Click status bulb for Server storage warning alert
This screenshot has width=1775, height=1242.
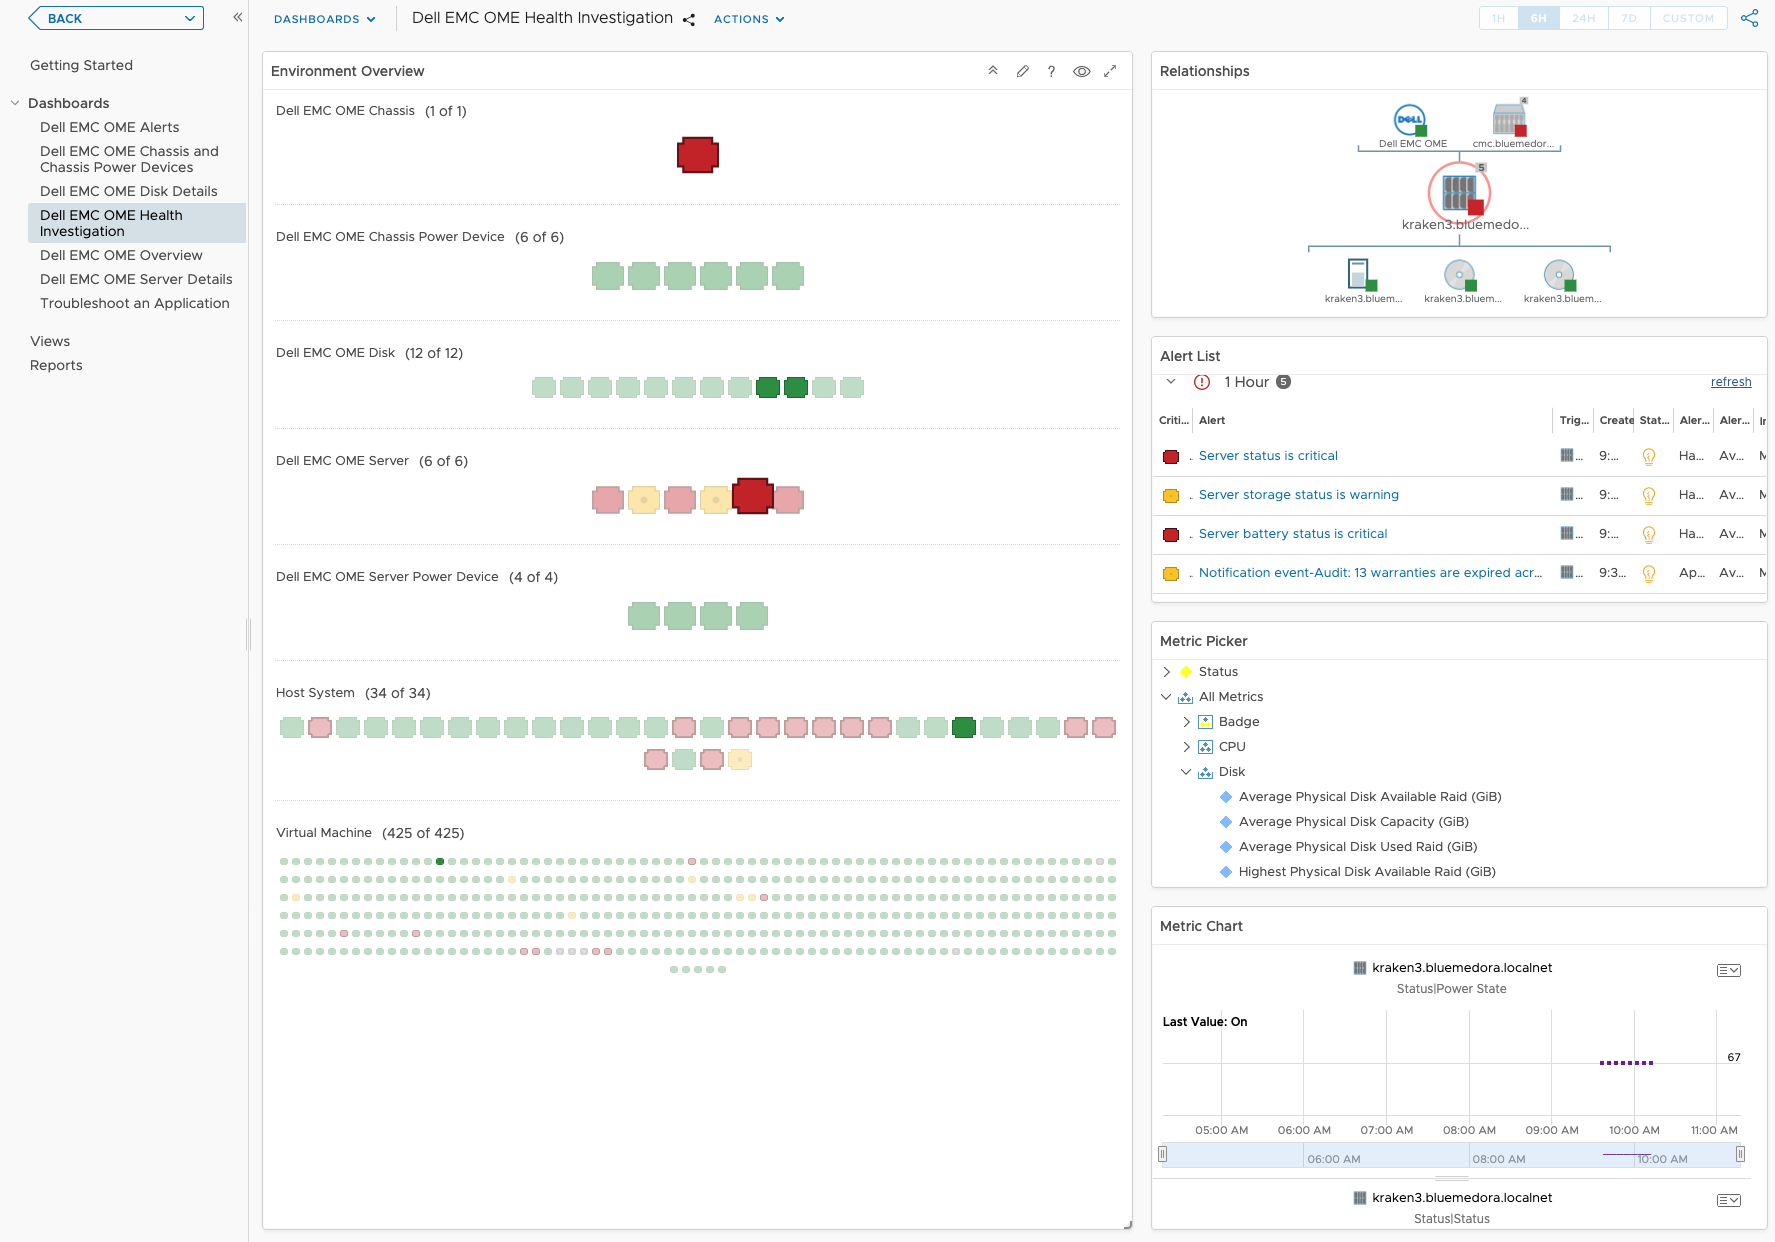tap(1649, 495)
